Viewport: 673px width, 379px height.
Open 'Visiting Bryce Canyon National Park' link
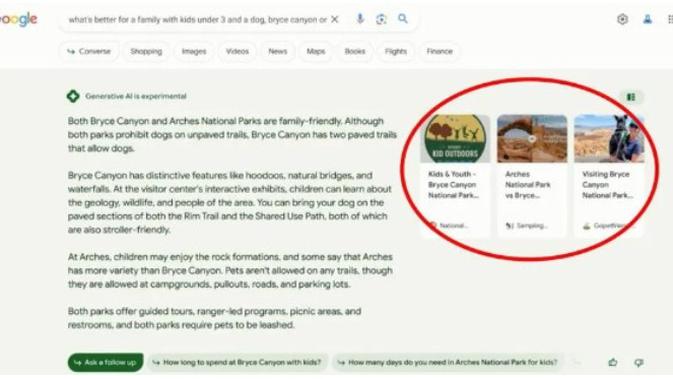(x=607, y=185)
